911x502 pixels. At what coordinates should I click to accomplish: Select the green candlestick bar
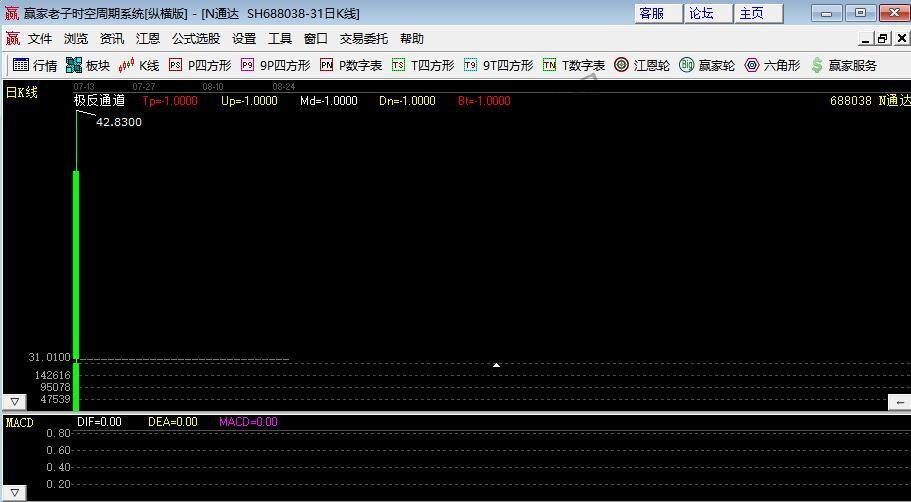[76, 264]
